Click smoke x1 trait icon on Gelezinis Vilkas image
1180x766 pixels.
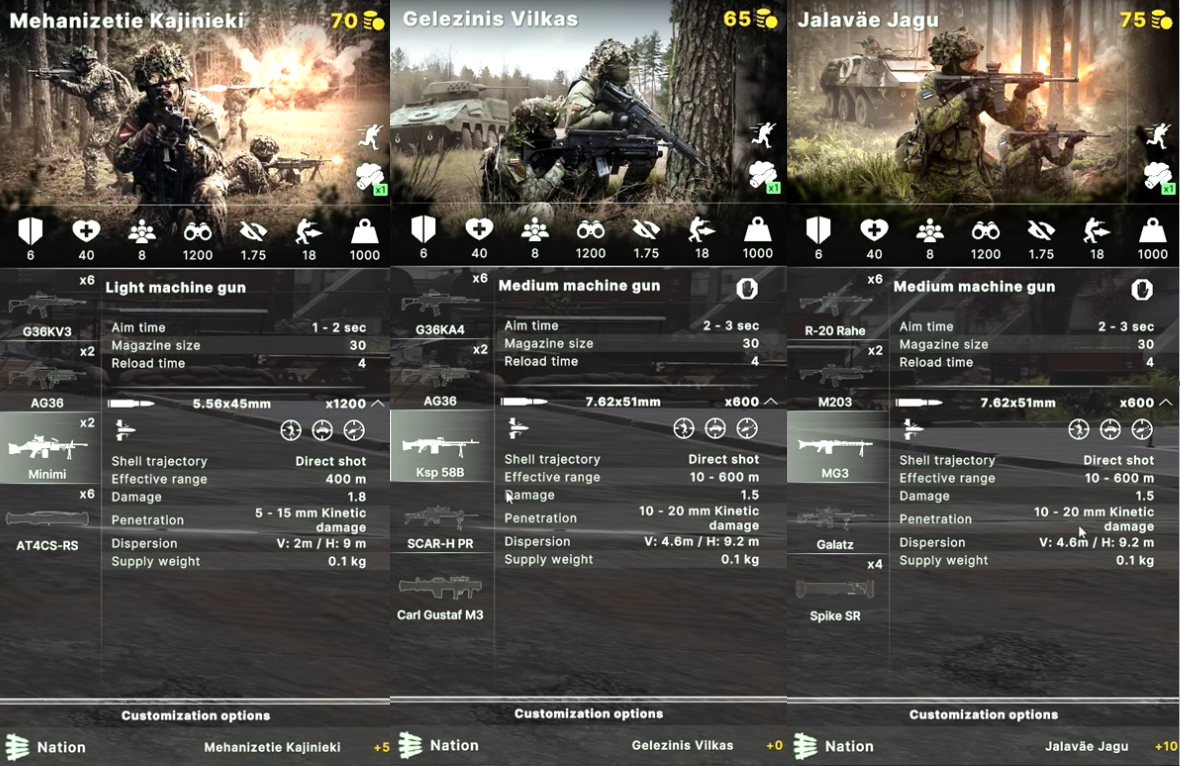pos(765,176)
